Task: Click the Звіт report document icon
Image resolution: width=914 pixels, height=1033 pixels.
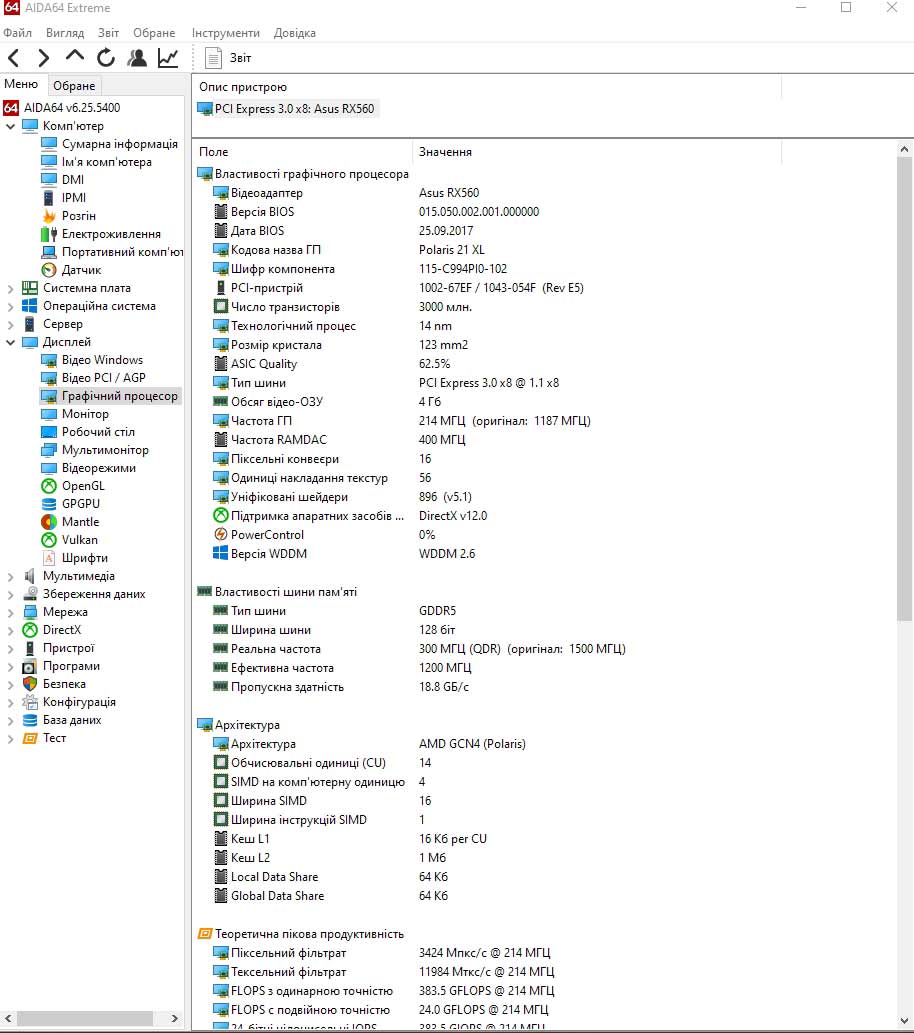Action: coord(213,58)
